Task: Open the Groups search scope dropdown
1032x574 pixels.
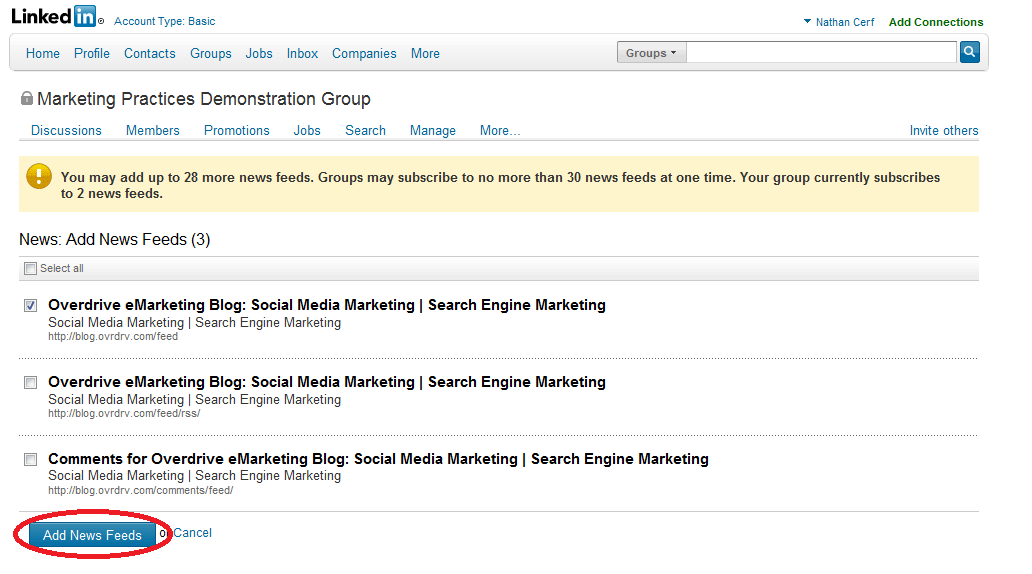Action: [651, 53]
